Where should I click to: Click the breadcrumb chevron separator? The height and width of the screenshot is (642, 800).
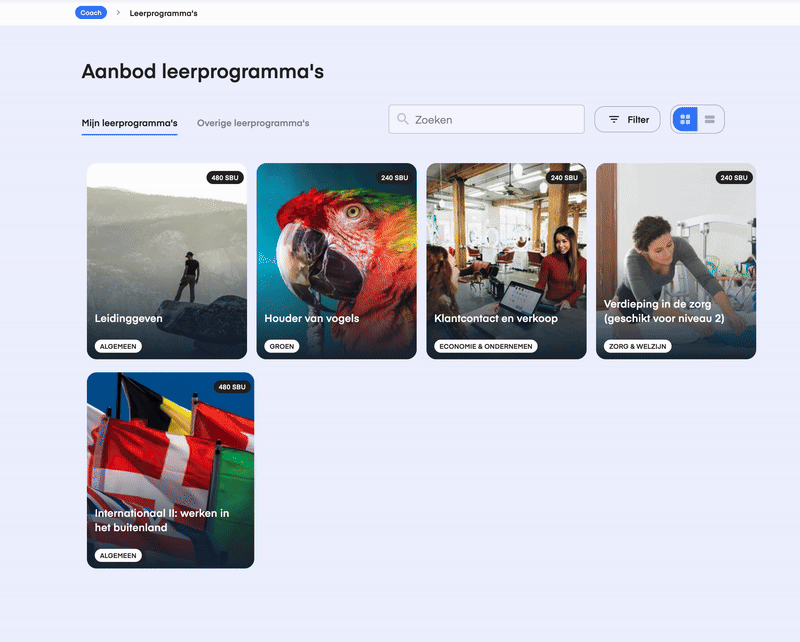click(x=118, y=13)
